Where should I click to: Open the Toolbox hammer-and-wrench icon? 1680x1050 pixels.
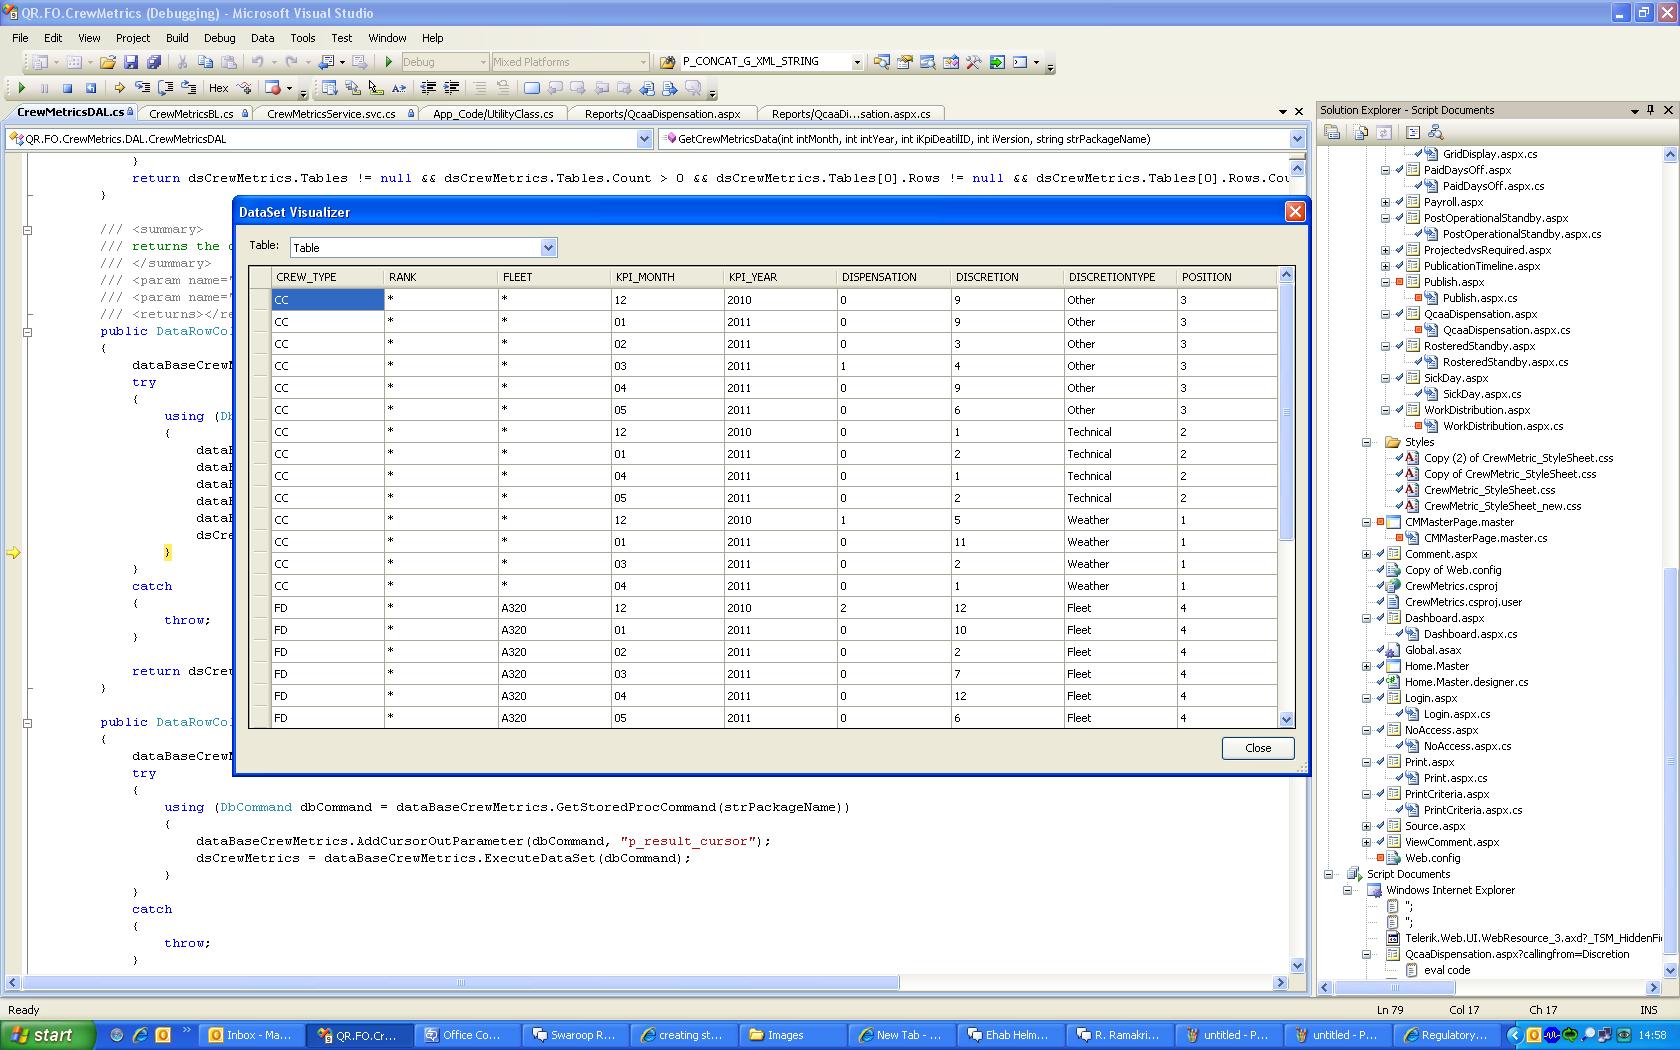pos(973,62)
